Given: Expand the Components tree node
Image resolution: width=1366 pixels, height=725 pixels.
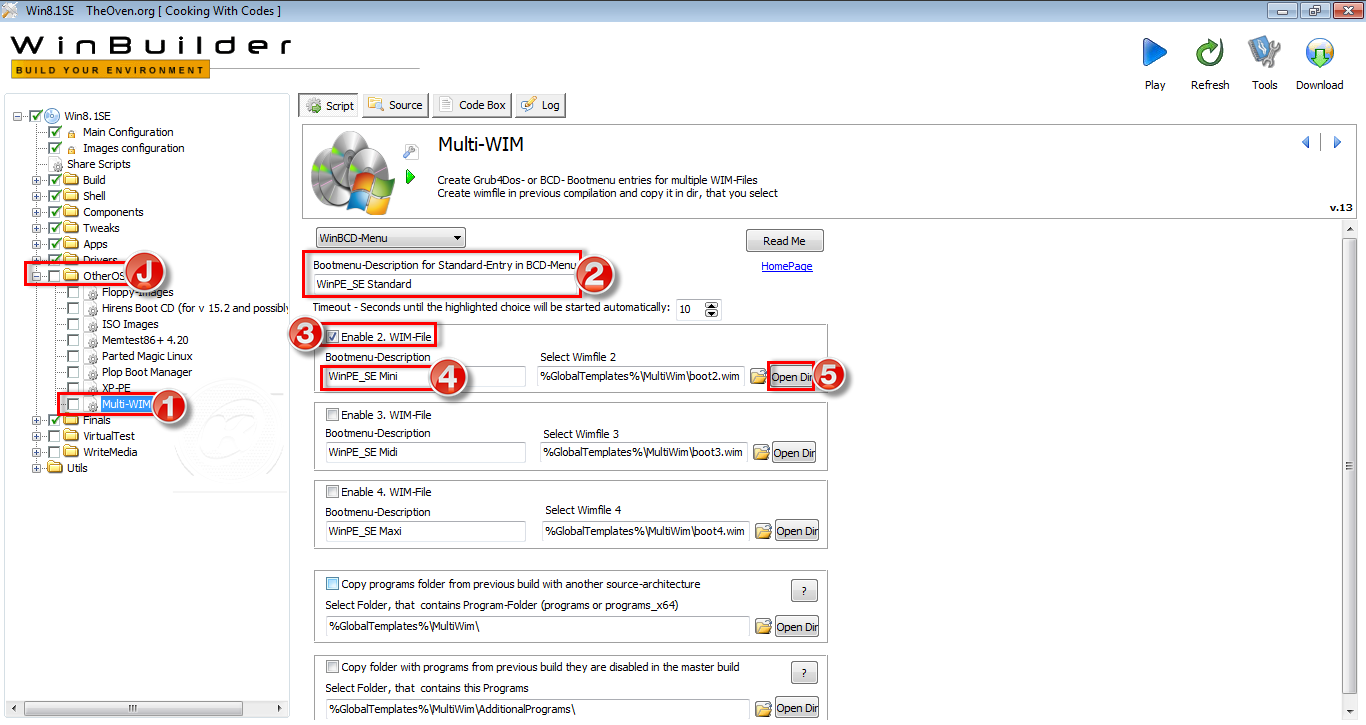Looking at the screenshot, I should [37, 212].
